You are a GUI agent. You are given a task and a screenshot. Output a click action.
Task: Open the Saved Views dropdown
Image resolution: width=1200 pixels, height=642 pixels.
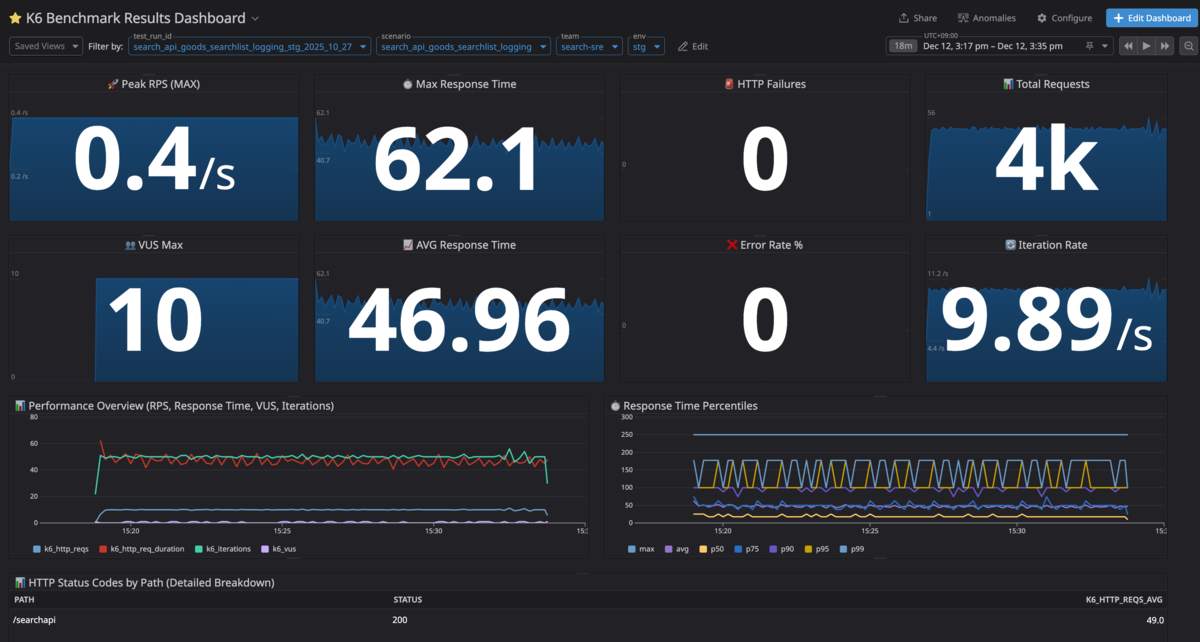(x=45, y=45)
